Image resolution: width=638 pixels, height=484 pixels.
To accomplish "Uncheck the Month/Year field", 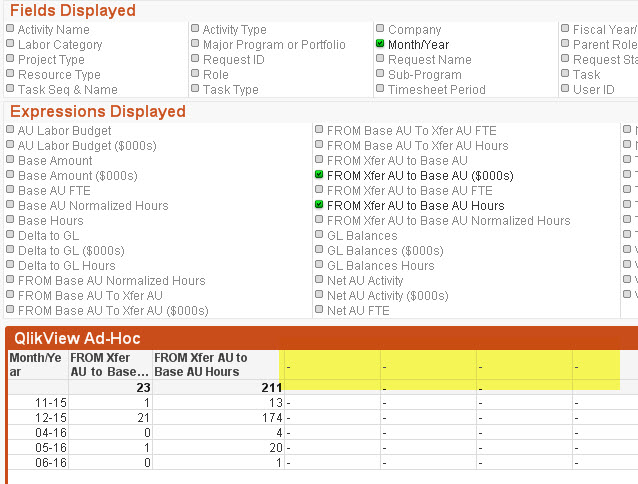I will click(380, 44).
